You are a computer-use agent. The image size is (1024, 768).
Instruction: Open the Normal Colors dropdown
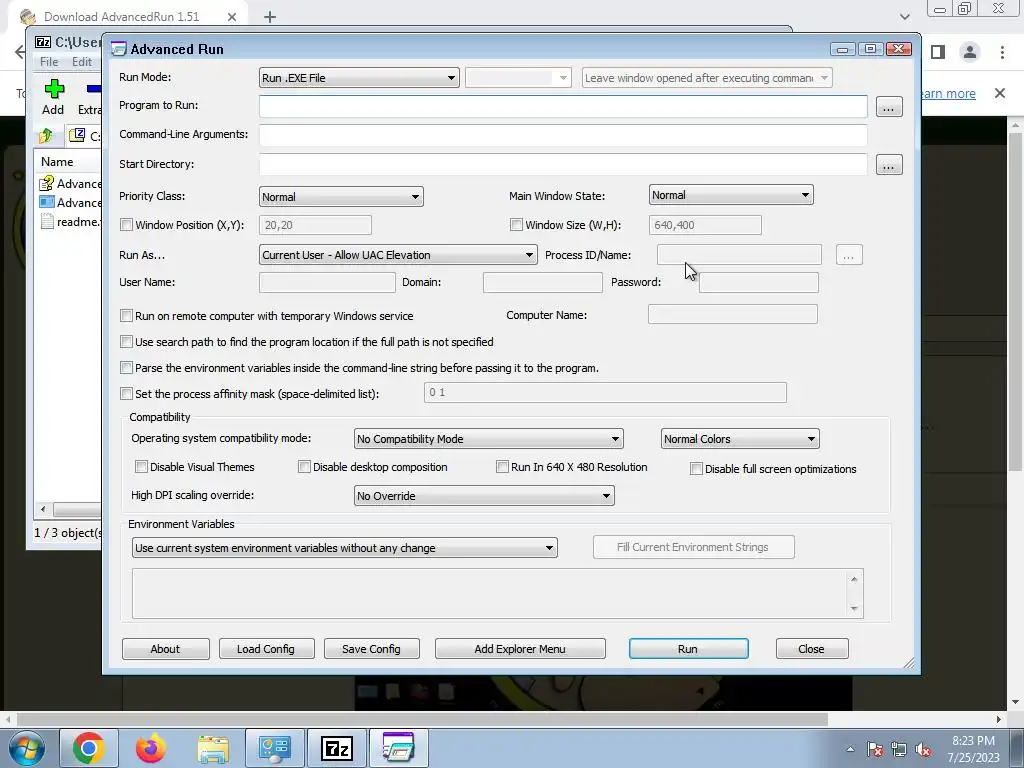tap(740, 439)
